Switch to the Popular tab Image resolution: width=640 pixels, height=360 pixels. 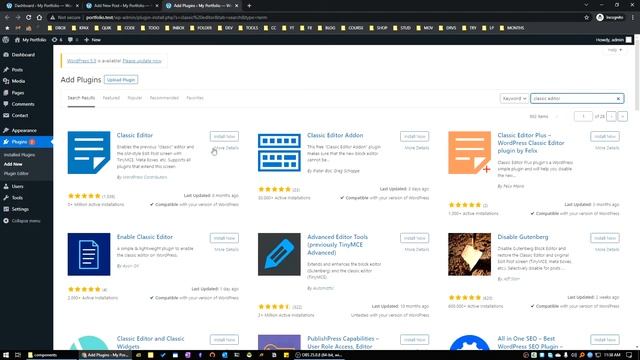point(135,98)
